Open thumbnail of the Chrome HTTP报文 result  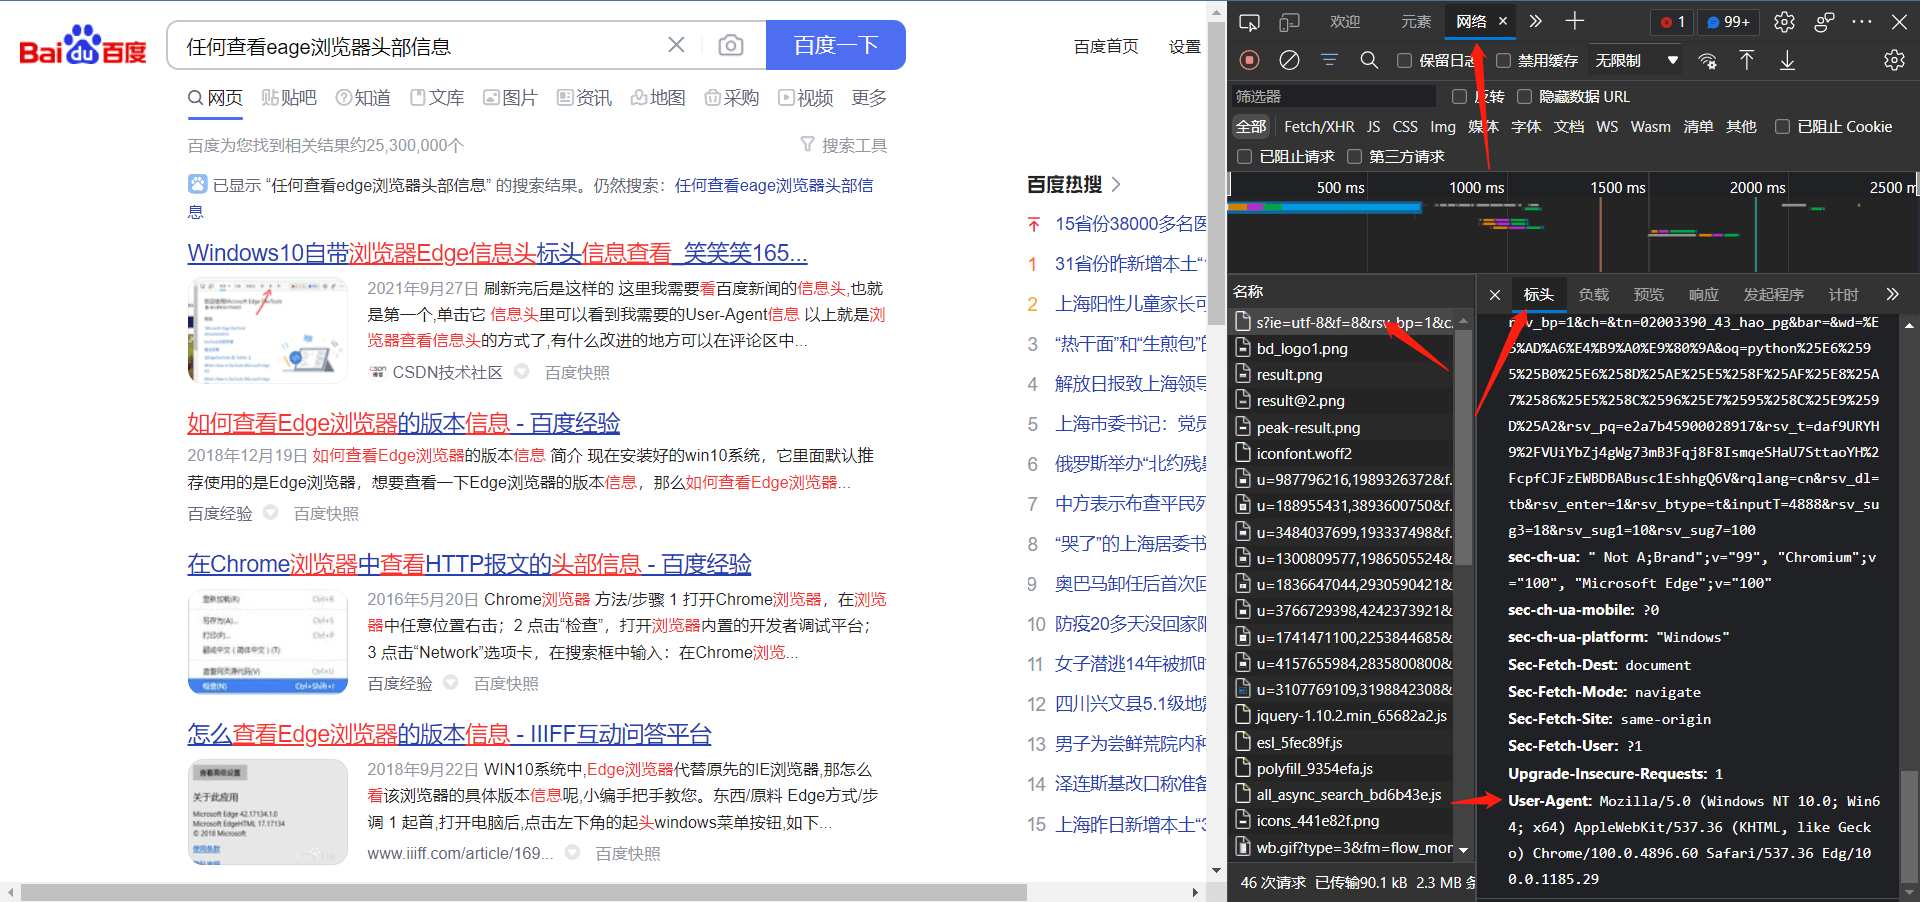point(268,642)
